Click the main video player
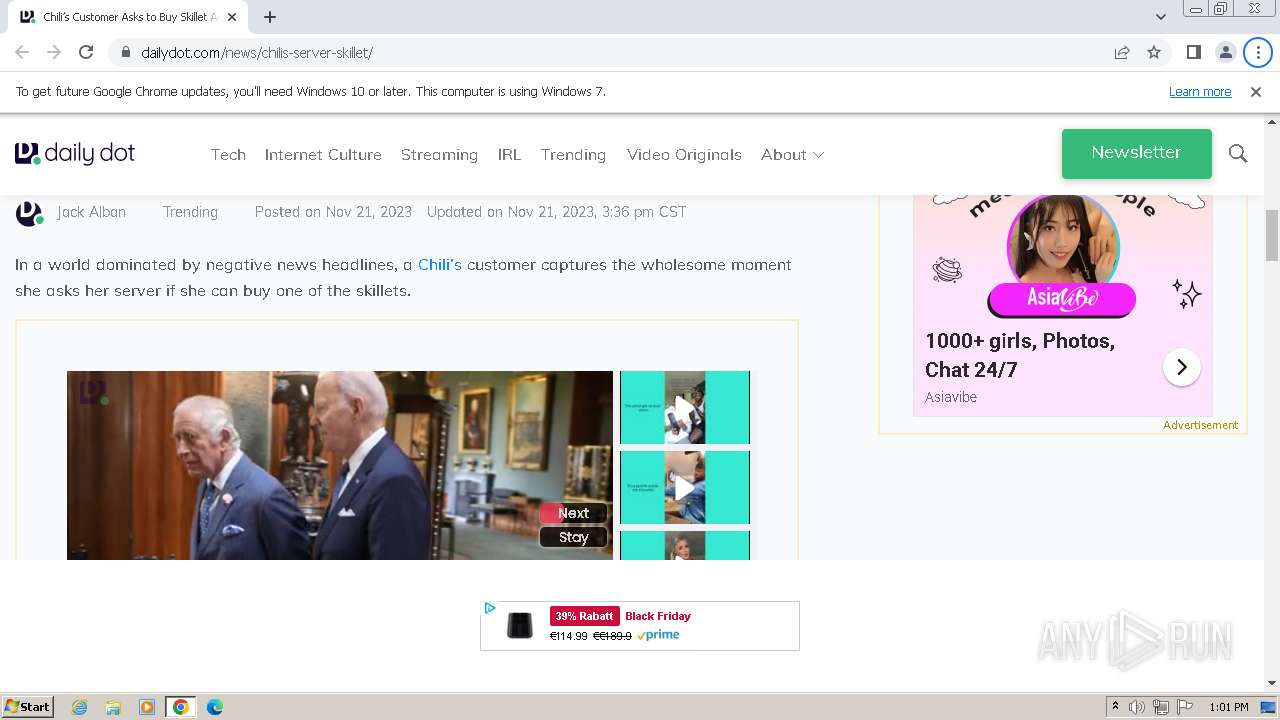Image resolution: width=1280 pixels, height=720 pixels. (x=340, y=465)
